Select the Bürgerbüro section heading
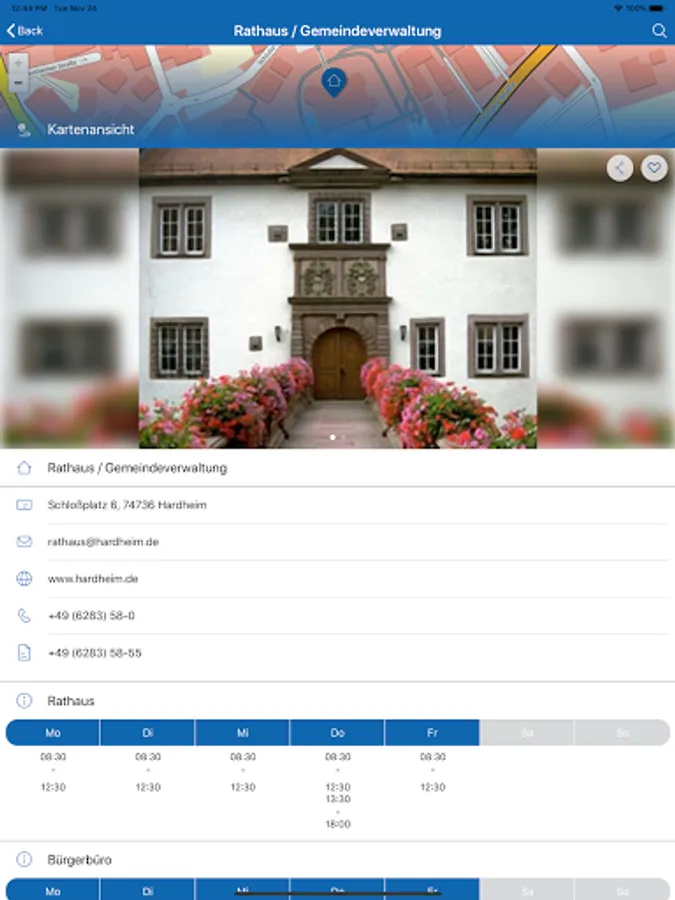Image resolution: width=675 pixels, height=900 pixels. point(79,860)
